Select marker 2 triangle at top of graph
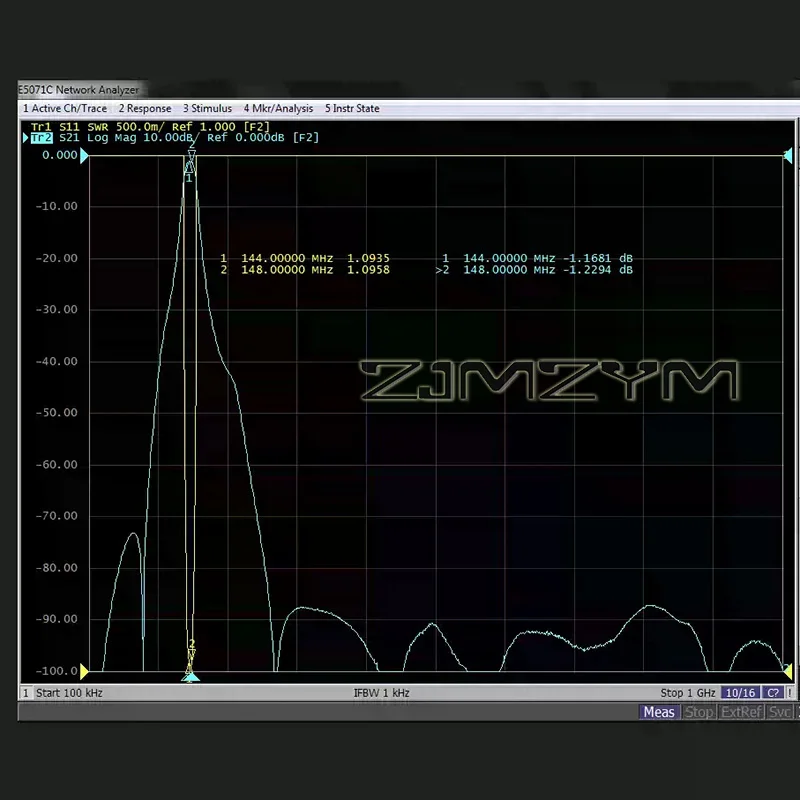 192,154
